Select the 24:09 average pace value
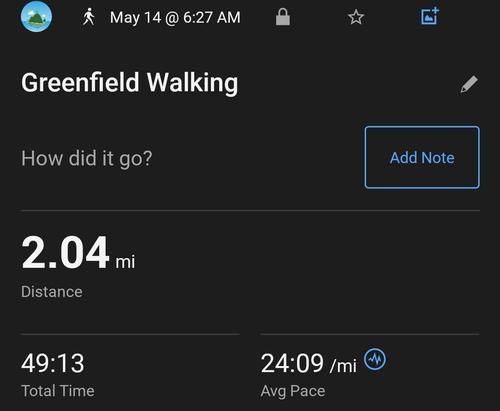This screenshot has width=500, height=411. [292, 363]
